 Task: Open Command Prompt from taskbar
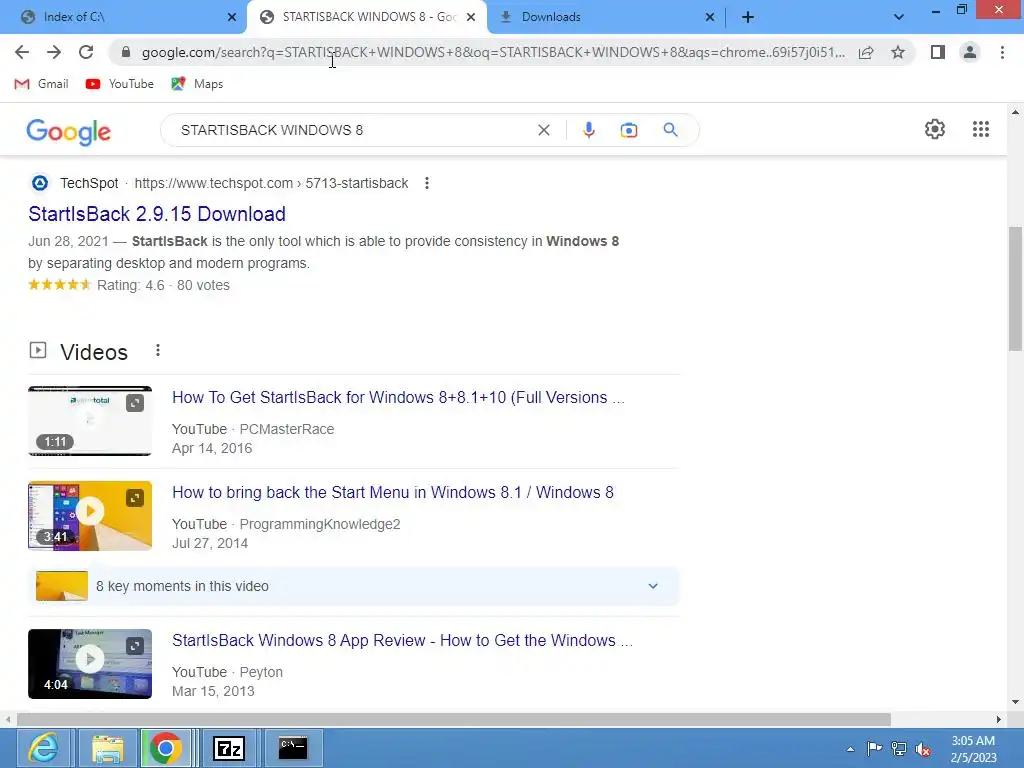[x=293, y=748]
